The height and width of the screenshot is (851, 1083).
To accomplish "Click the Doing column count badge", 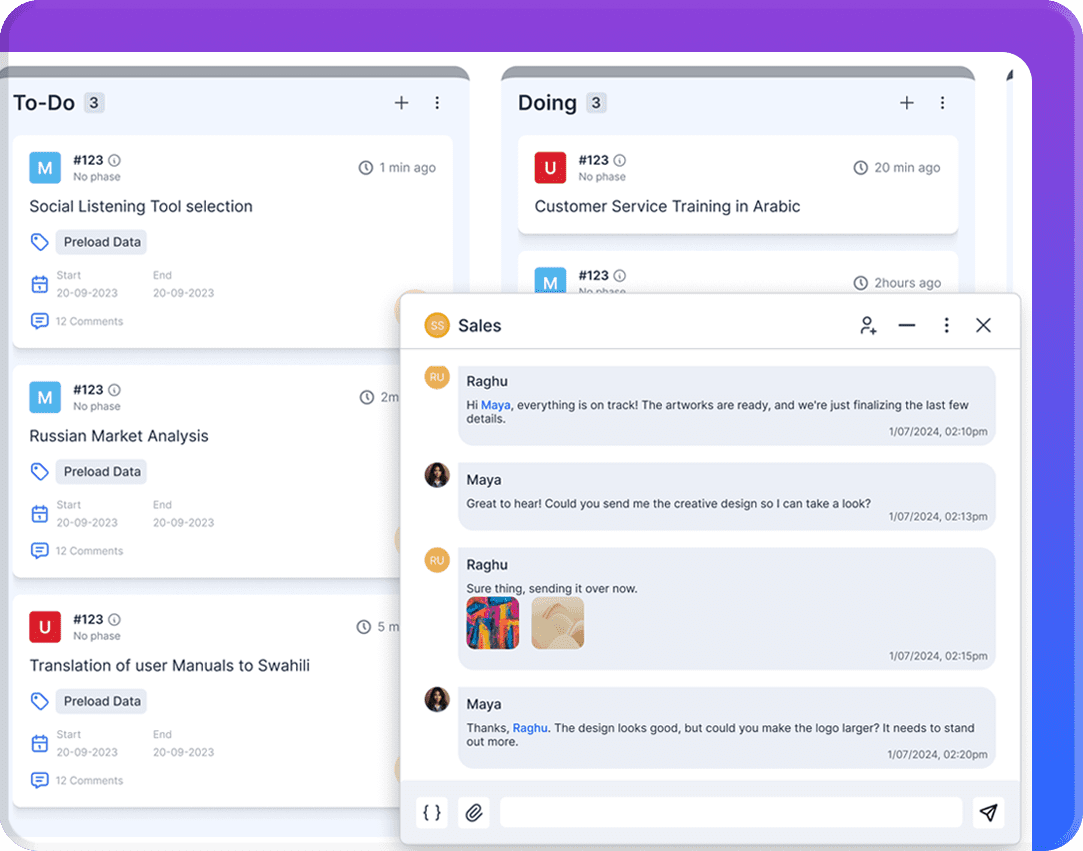I will tap(596, 103).
